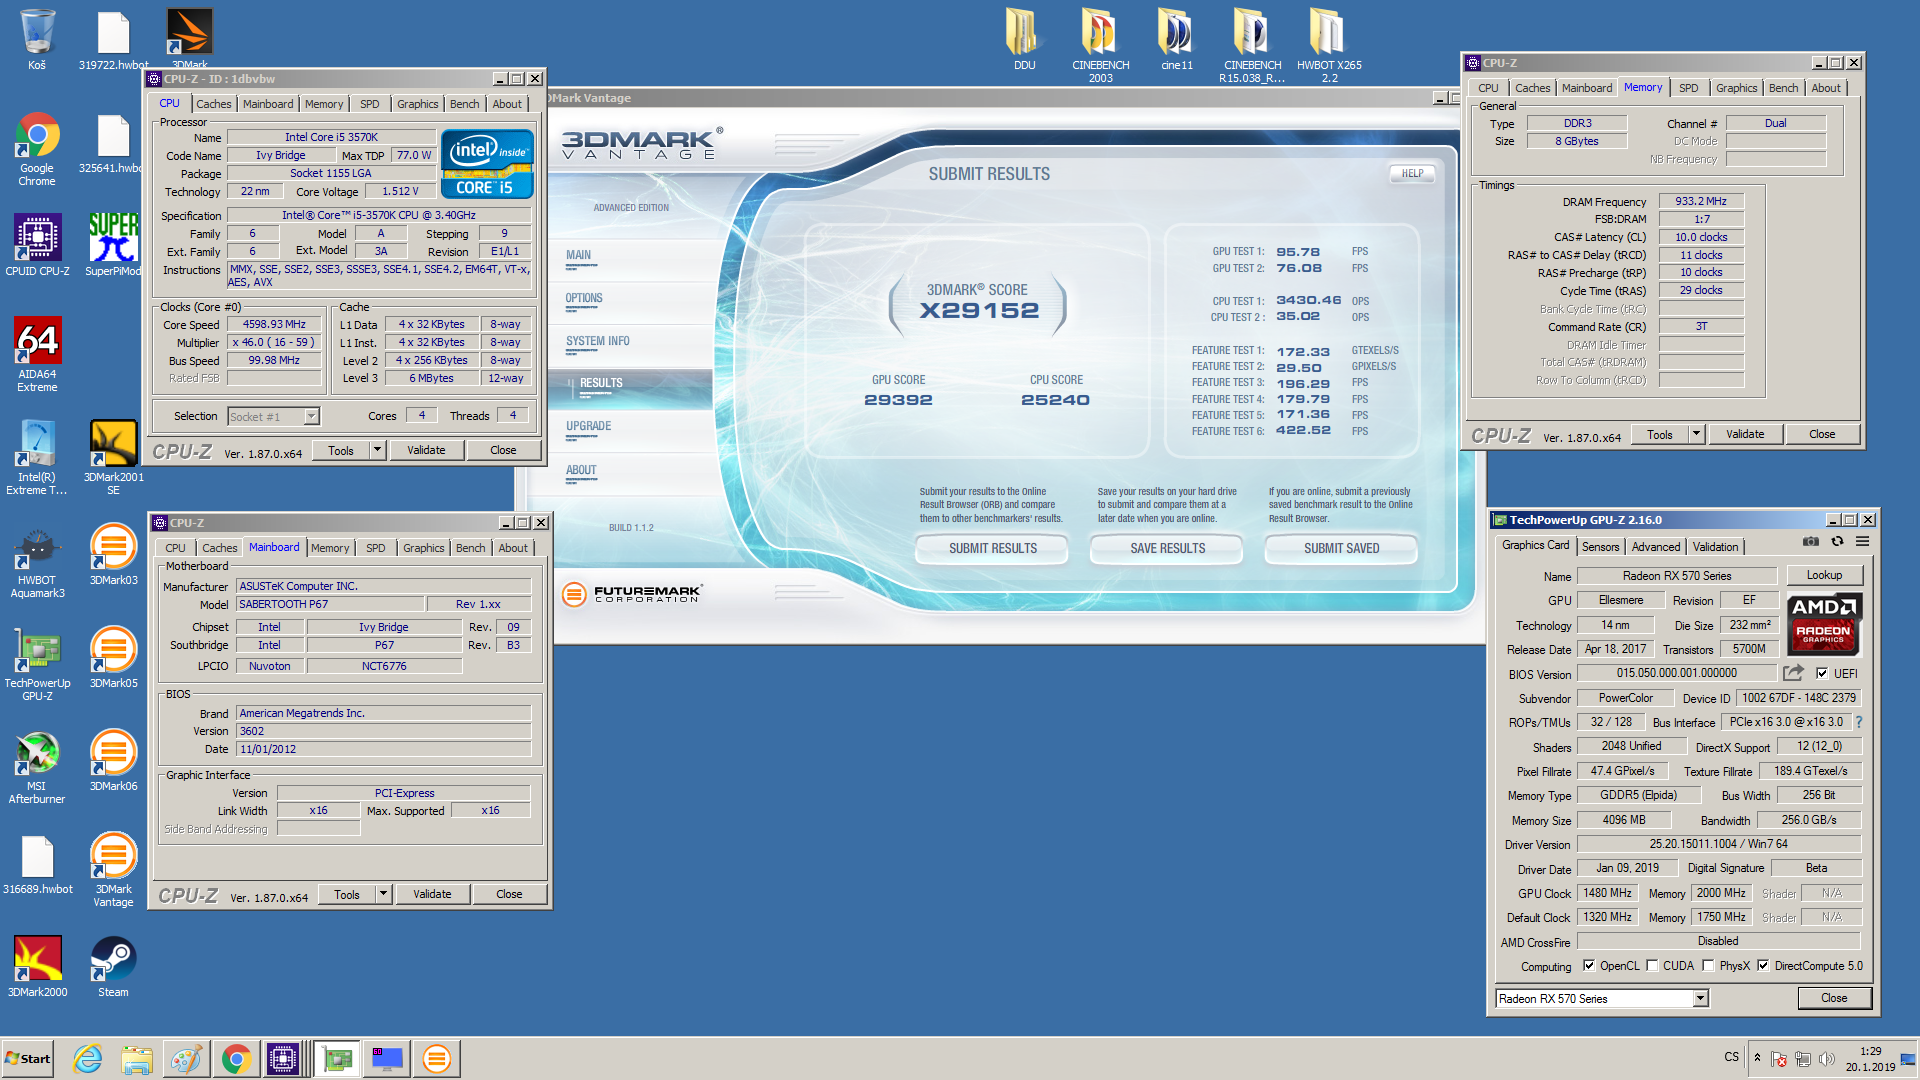Click the volume icon in system tray
Screen dimensions: 1920x1080
(1826, 1058)
